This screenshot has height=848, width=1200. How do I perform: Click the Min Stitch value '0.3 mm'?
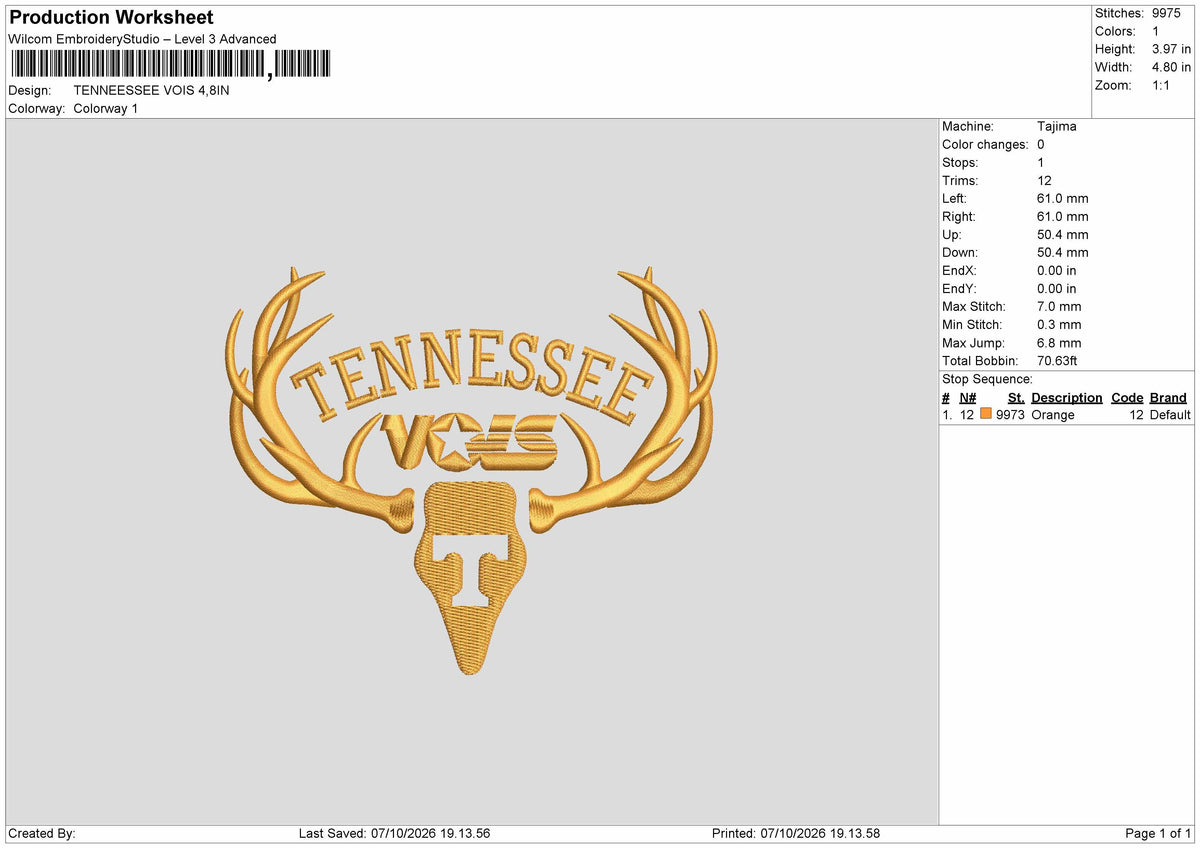pos(1060,325)
